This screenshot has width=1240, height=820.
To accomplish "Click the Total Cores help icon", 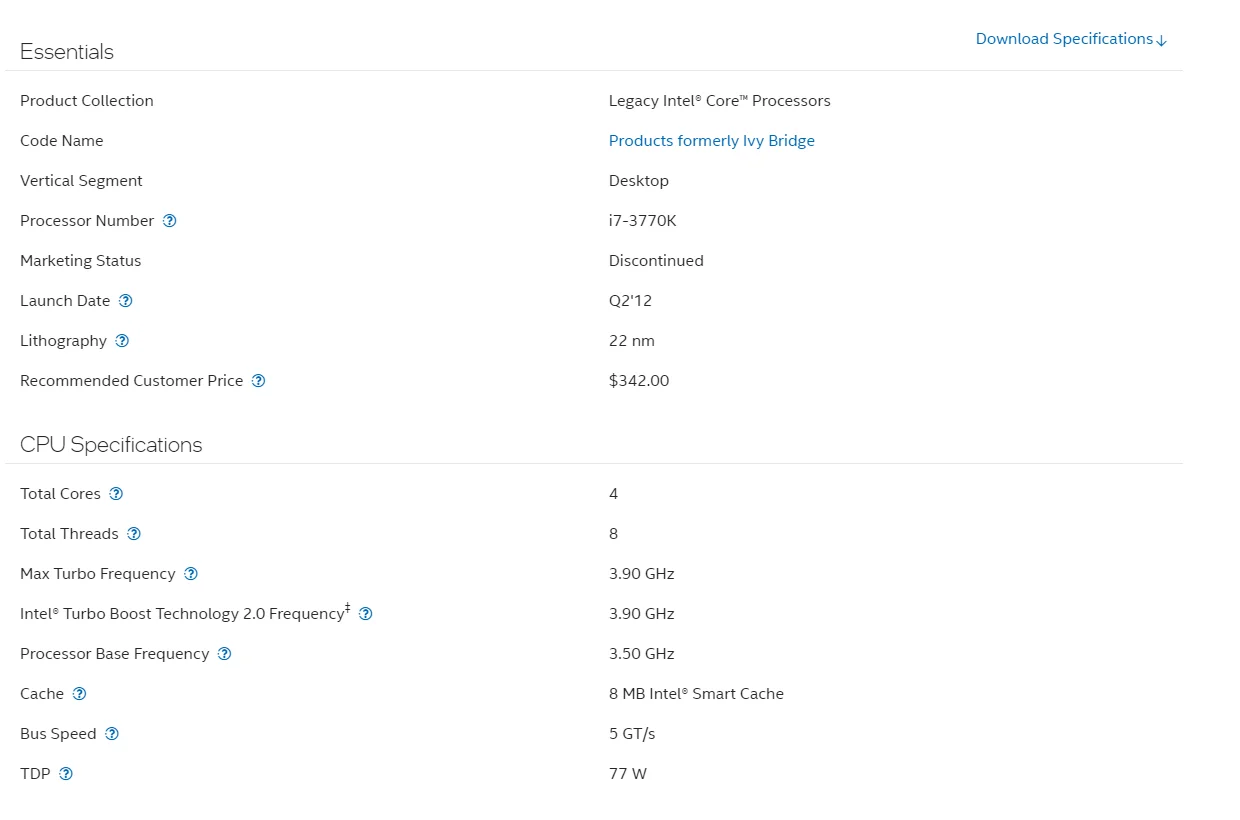I will (x=116, y=494).
